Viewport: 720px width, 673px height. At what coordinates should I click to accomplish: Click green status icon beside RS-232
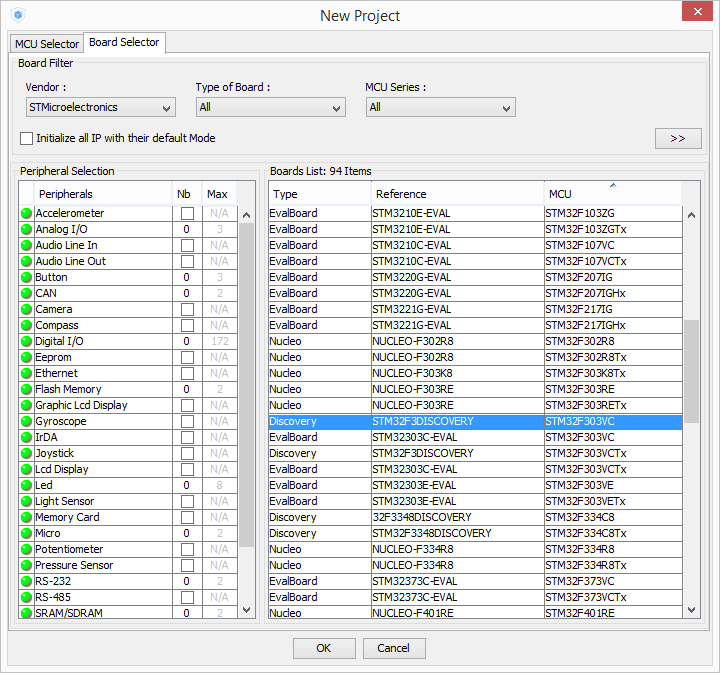pyautogui.click(x=27, y=582)
